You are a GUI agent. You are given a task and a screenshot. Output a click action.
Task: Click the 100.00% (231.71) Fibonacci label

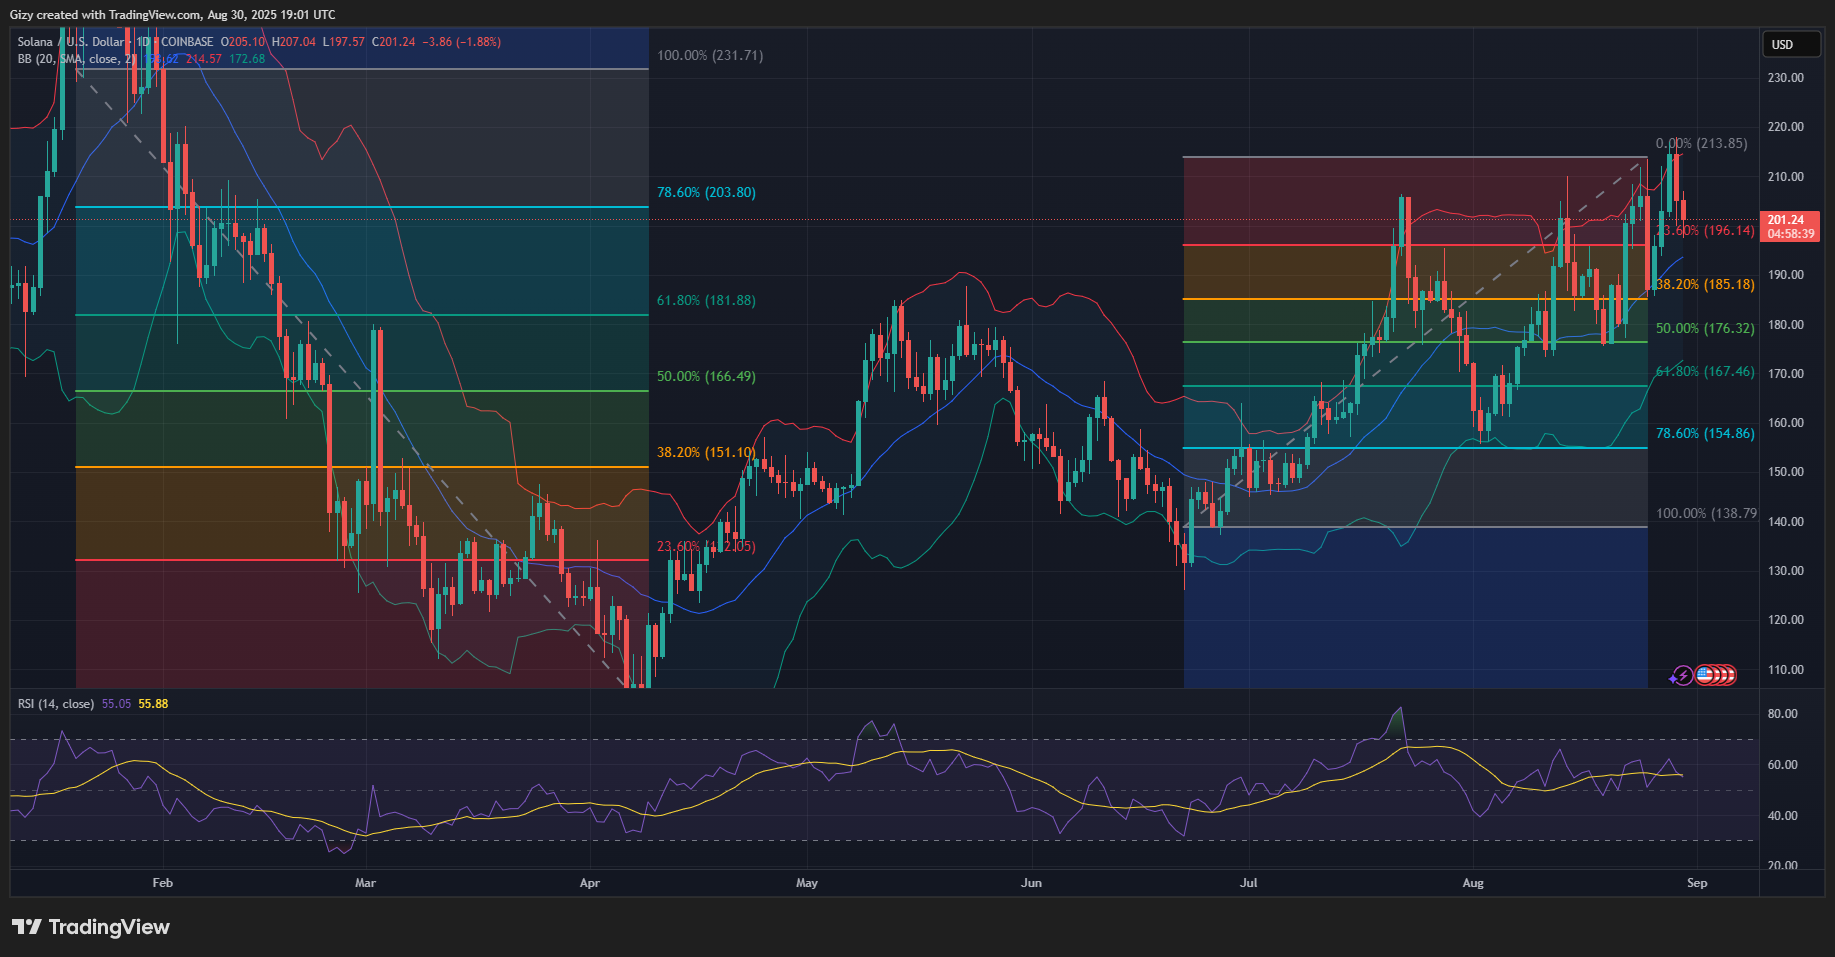709,55
